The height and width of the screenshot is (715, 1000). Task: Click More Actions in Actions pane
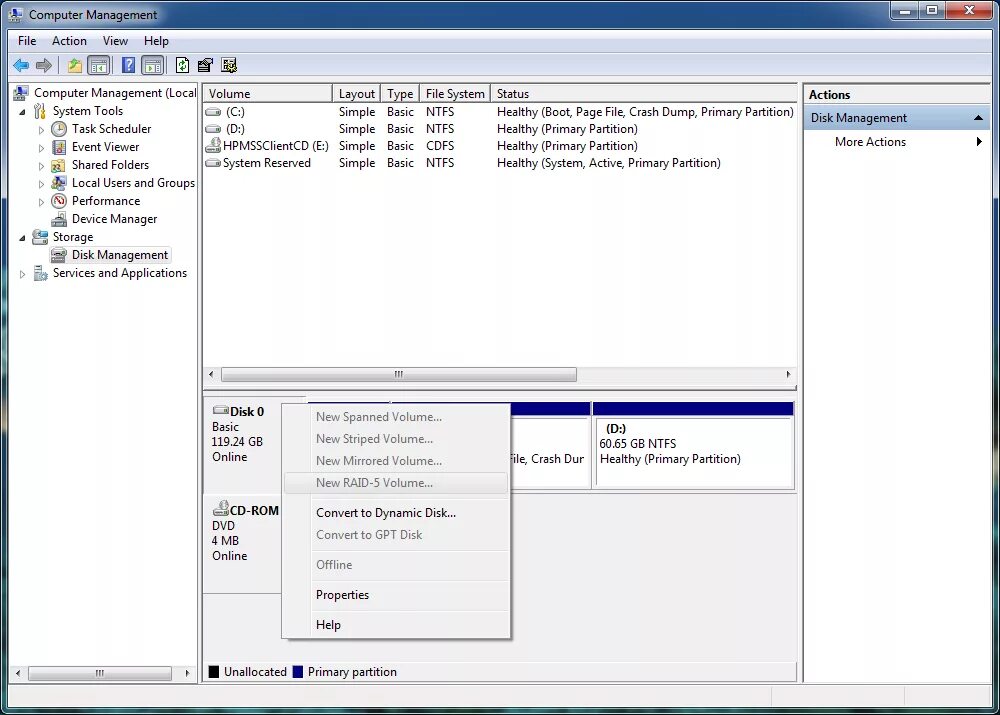click(870, 142)
